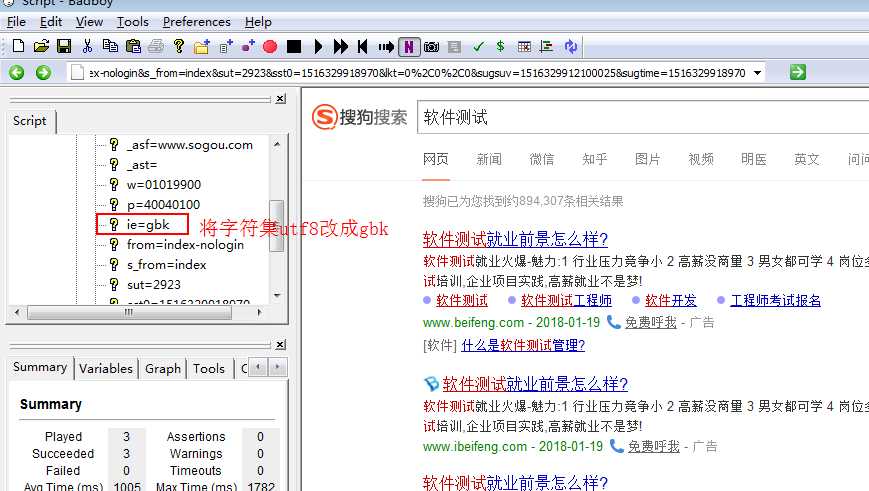Close the Summary panel with x
This screenshot has height=491, width=869.
(281, 345)
